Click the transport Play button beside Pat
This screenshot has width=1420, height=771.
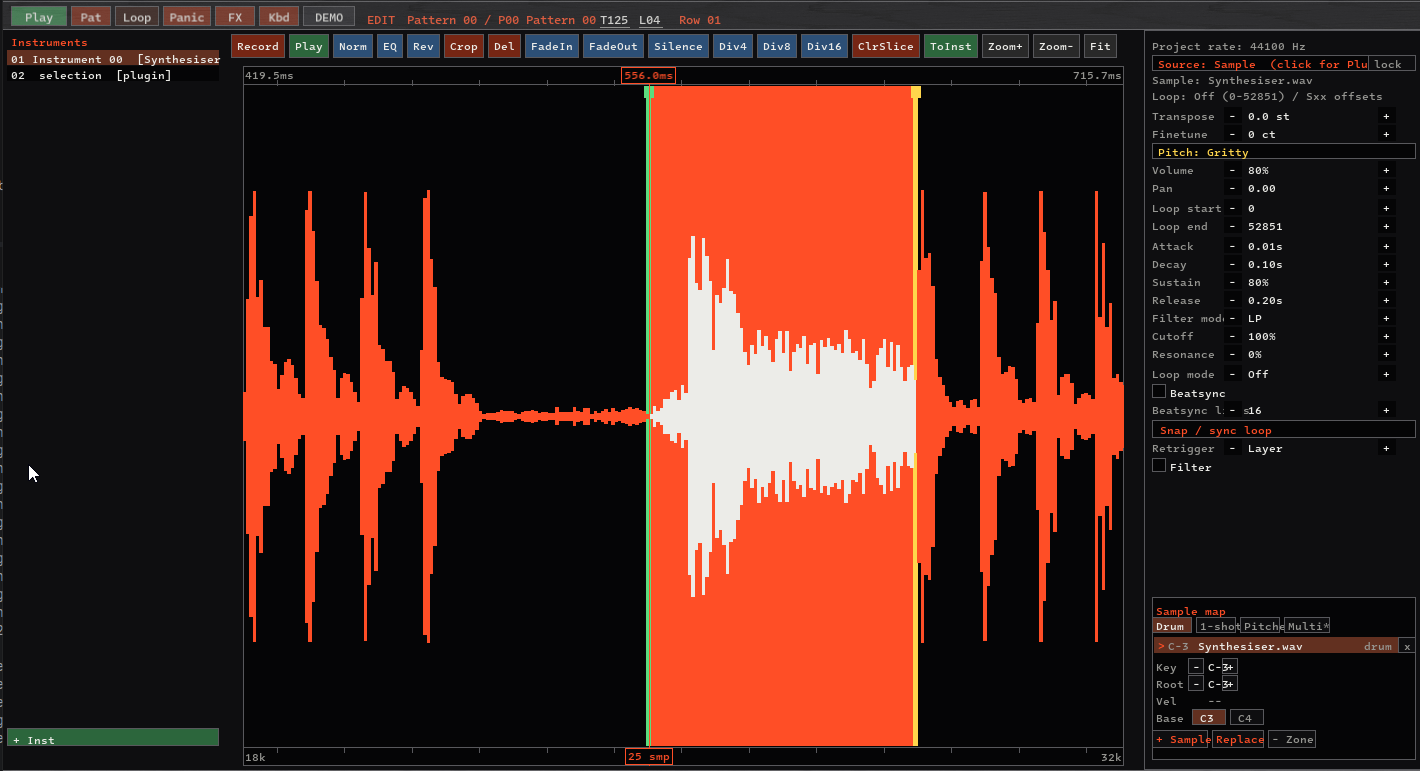tap(39, 17)
